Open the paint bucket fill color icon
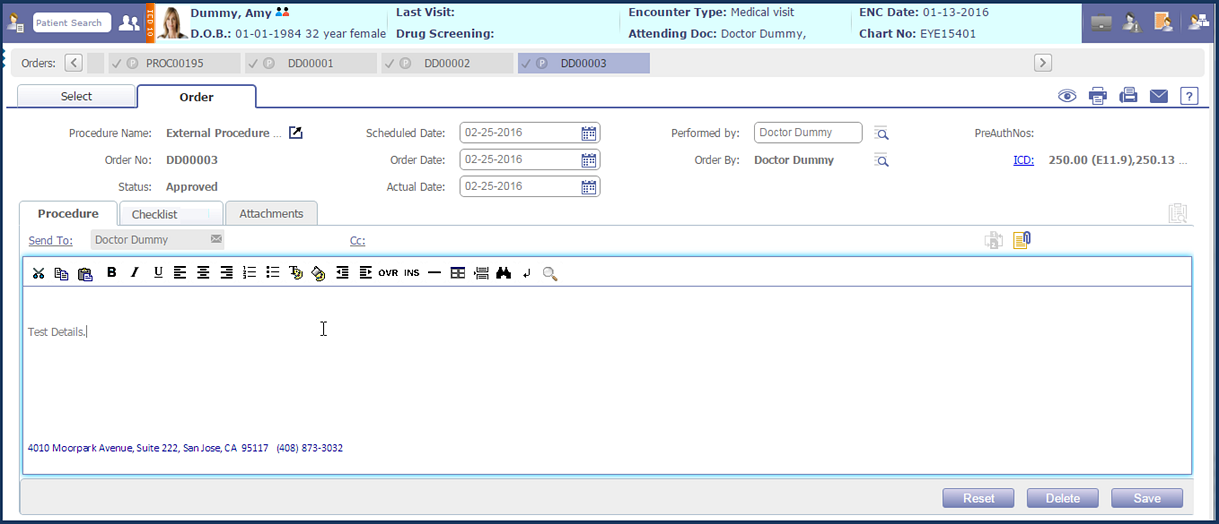This screenshot has width=1219, height=524. [319, 273]
